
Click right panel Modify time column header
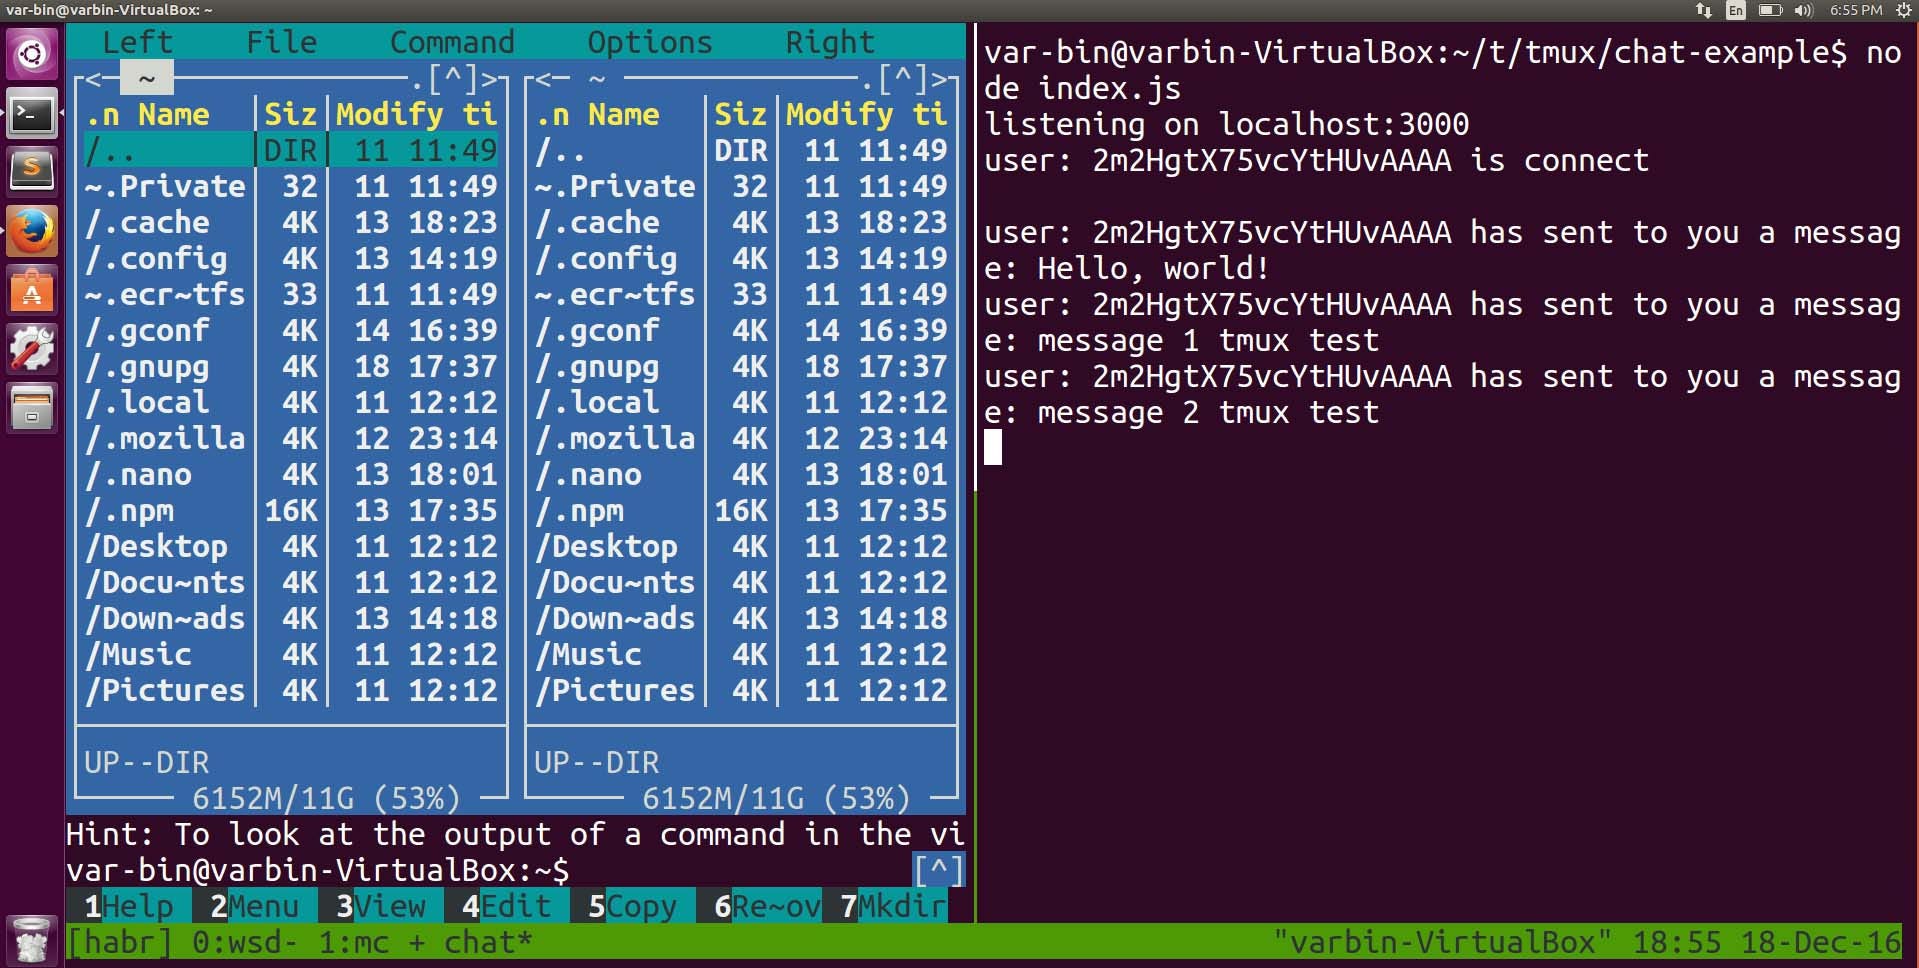(866, 114)
